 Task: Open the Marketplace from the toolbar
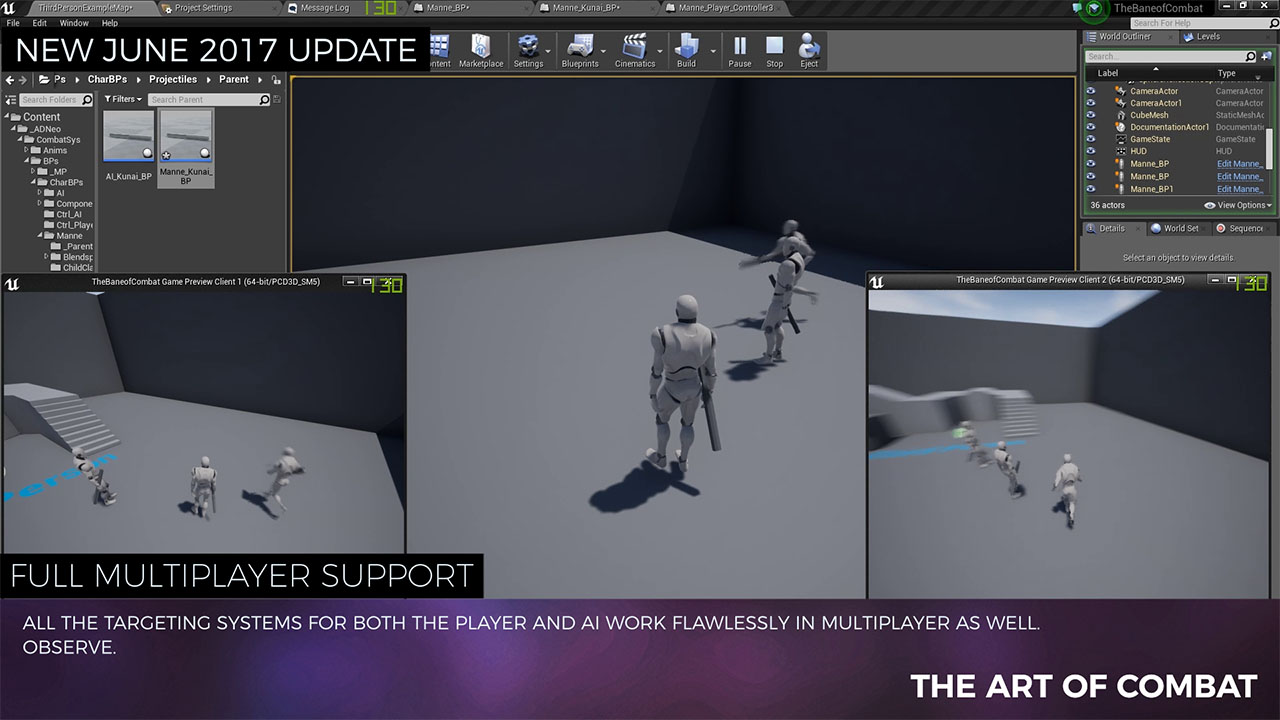coord(481,48)
